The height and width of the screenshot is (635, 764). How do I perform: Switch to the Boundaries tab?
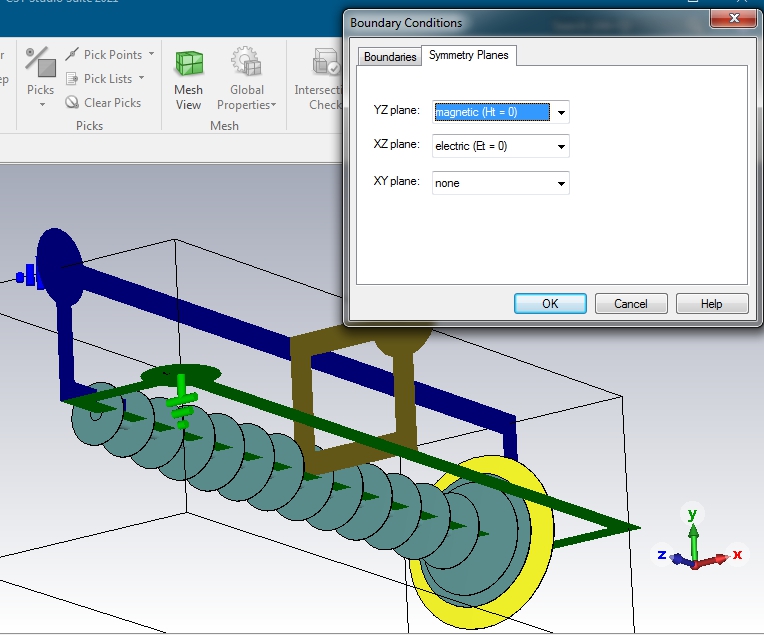click(x=390, y=57)
